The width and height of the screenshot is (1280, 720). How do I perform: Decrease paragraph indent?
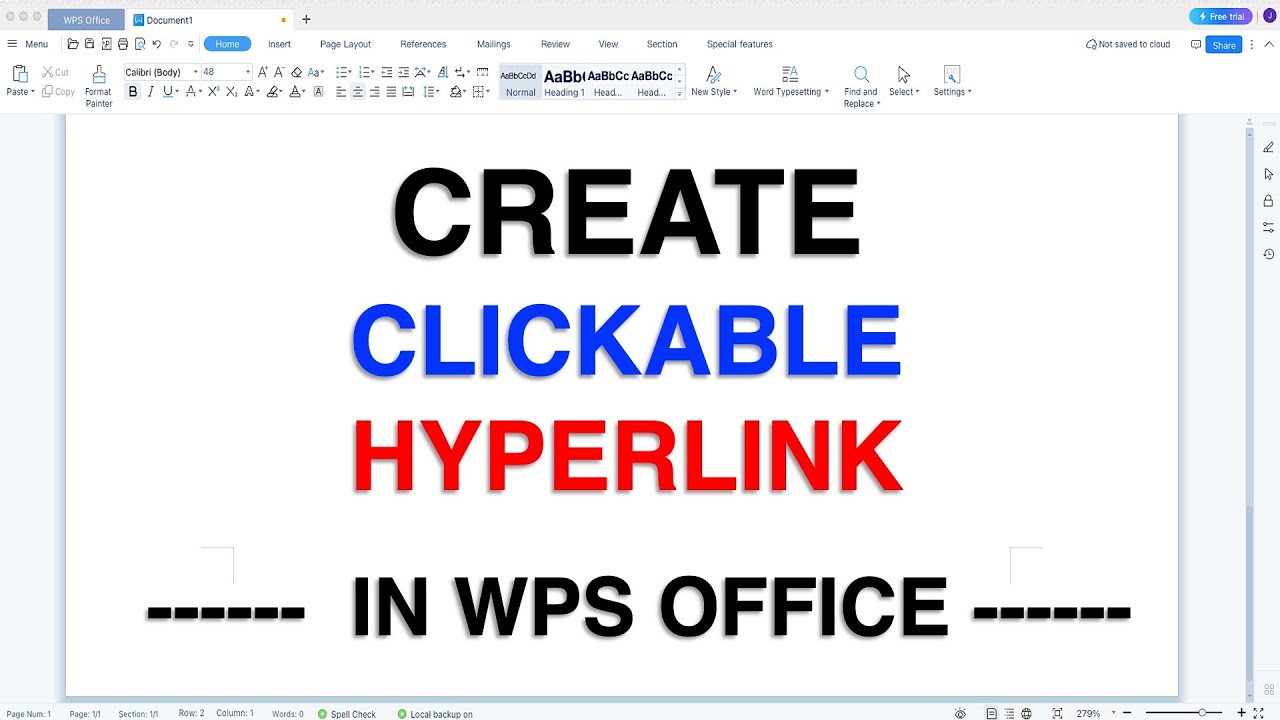tap(387, 72)
